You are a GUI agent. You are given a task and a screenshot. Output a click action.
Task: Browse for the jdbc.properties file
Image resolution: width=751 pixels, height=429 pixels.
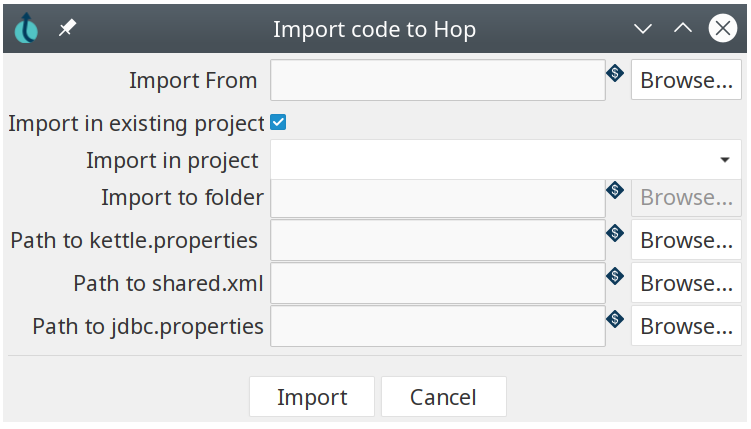pyautogui.click(x=686, y=326)
